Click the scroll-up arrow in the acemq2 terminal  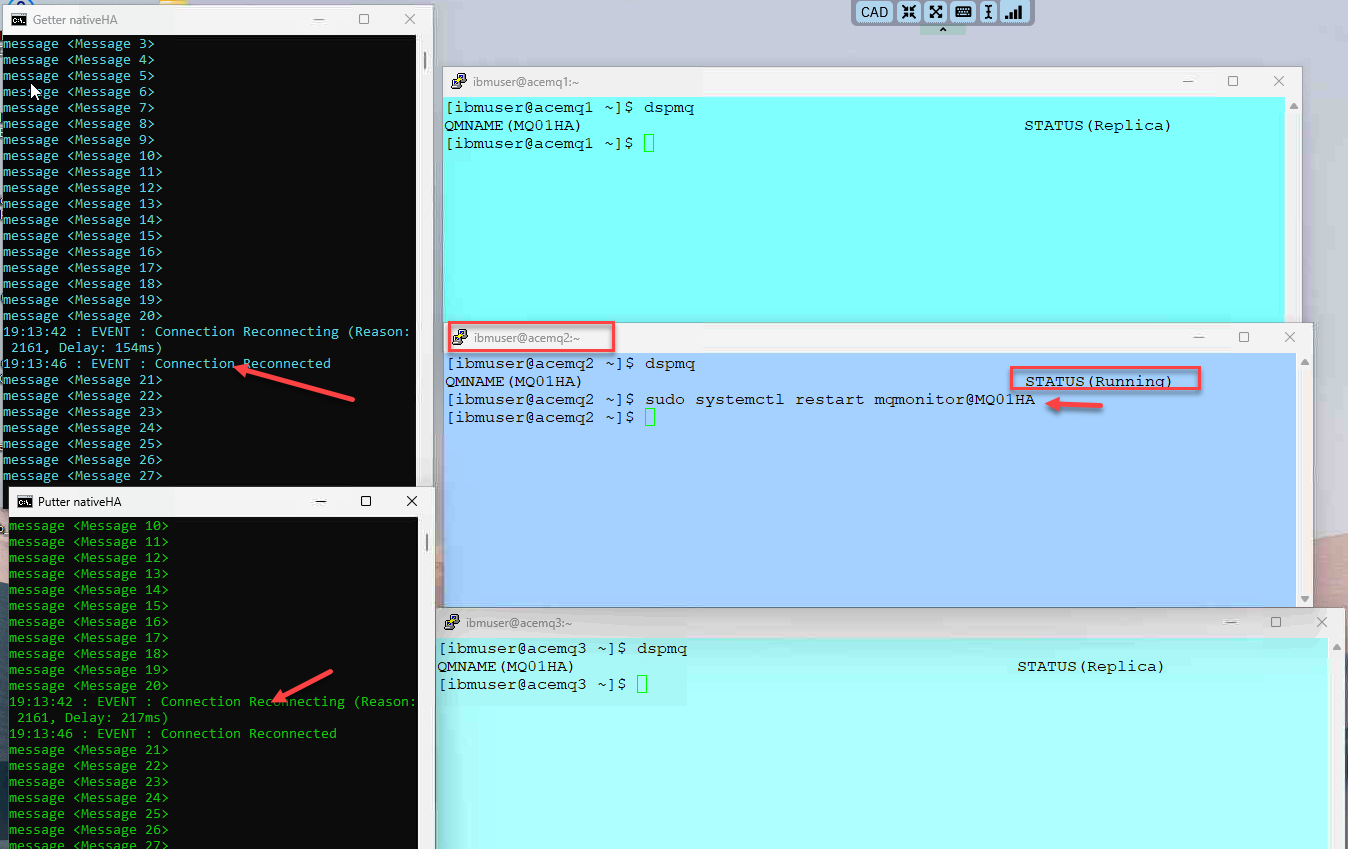coord(1304,362)
